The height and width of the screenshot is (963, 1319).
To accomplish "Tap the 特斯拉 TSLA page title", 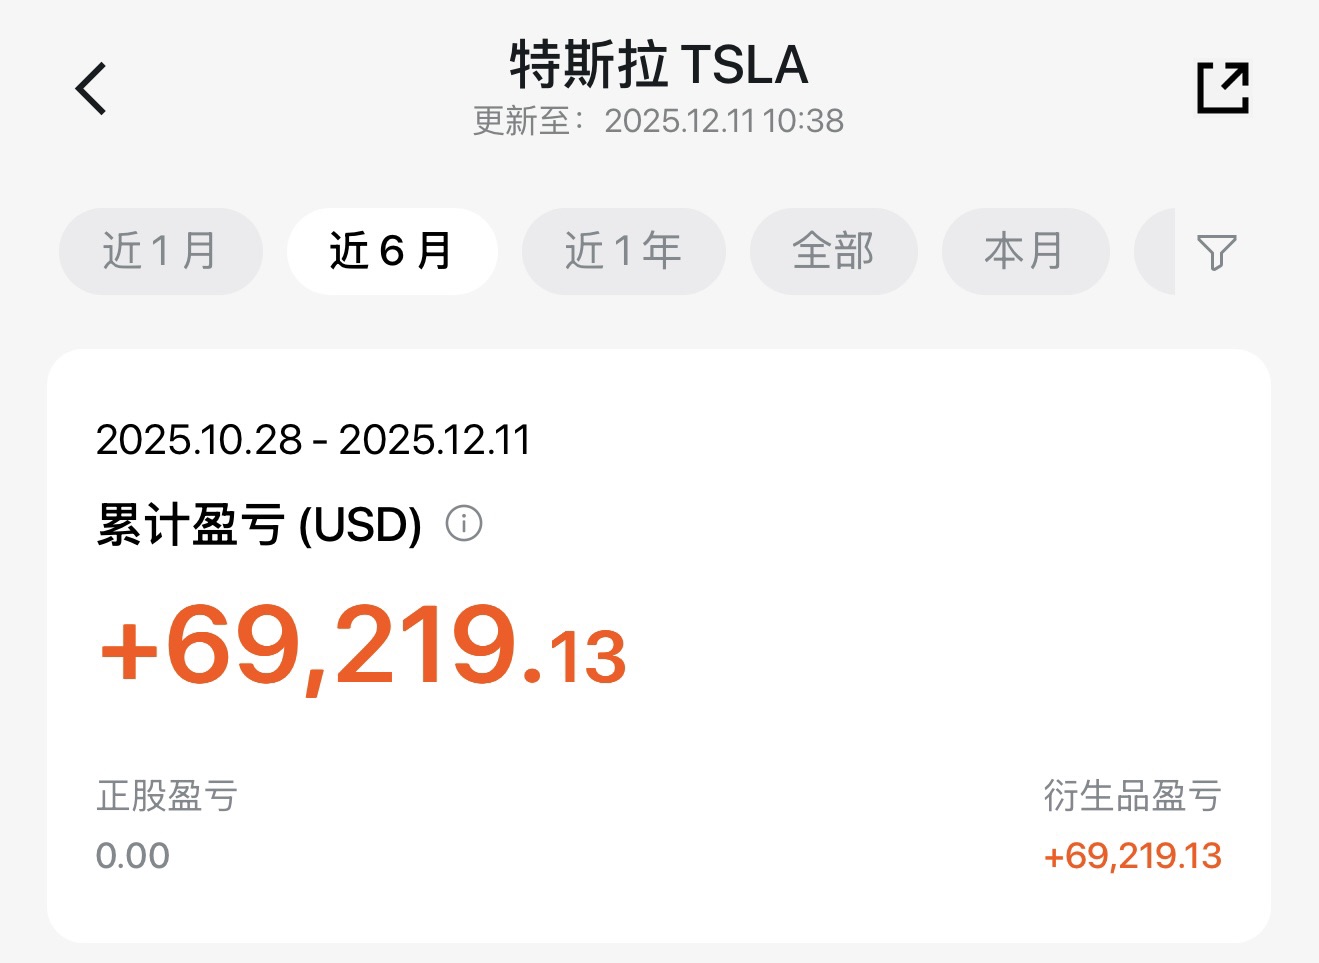I will 658,66.
